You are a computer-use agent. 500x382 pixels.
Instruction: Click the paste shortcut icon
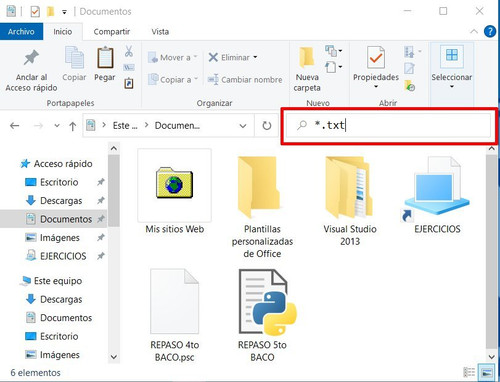129,83
